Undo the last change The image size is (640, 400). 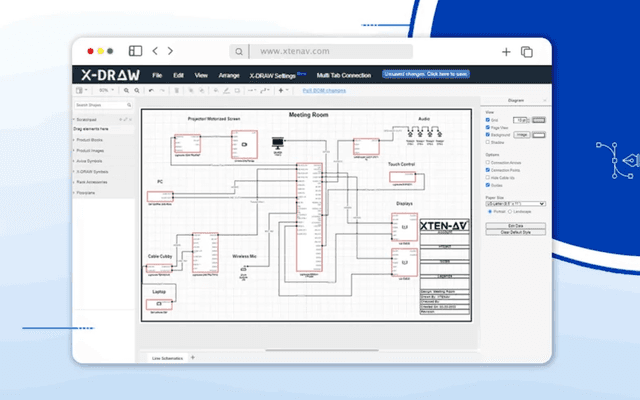[151, 90]
